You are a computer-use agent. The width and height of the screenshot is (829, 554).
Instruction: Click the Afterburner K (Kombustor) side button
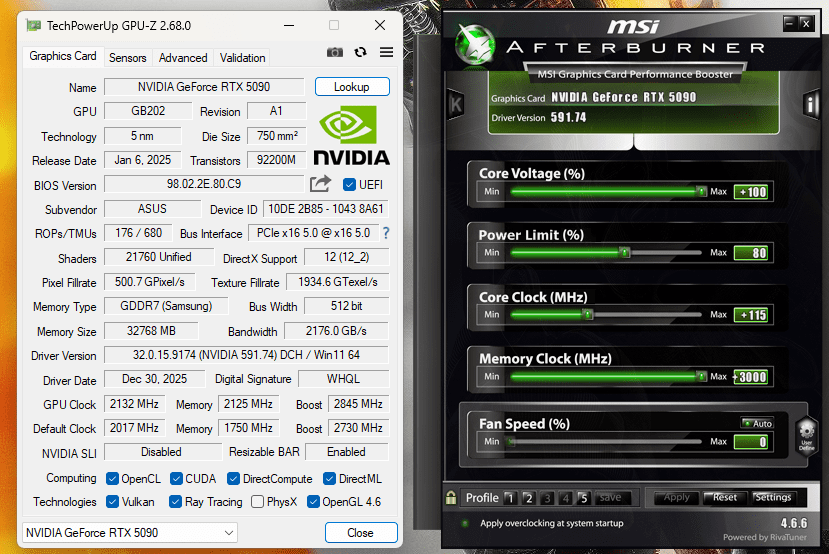tap(455, 104)
